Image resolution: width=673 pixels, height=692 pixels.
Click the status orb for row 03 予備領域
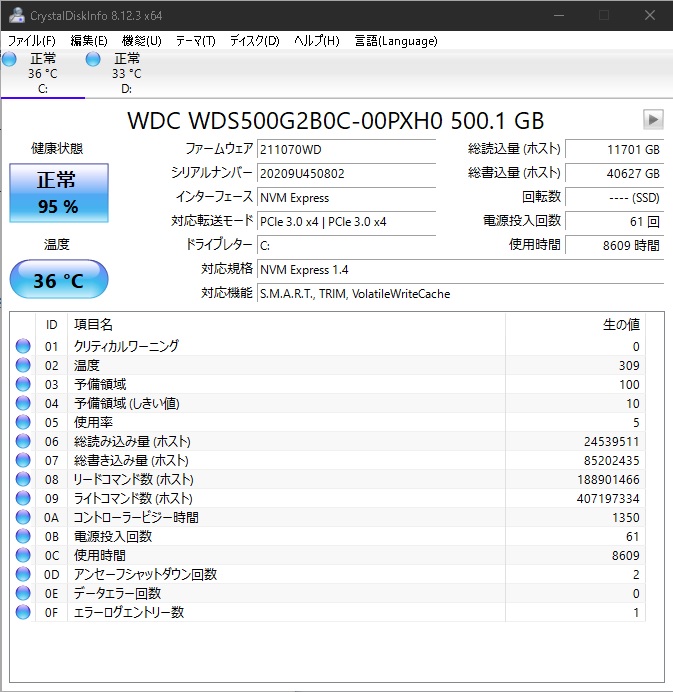click(x=23, y=384)
